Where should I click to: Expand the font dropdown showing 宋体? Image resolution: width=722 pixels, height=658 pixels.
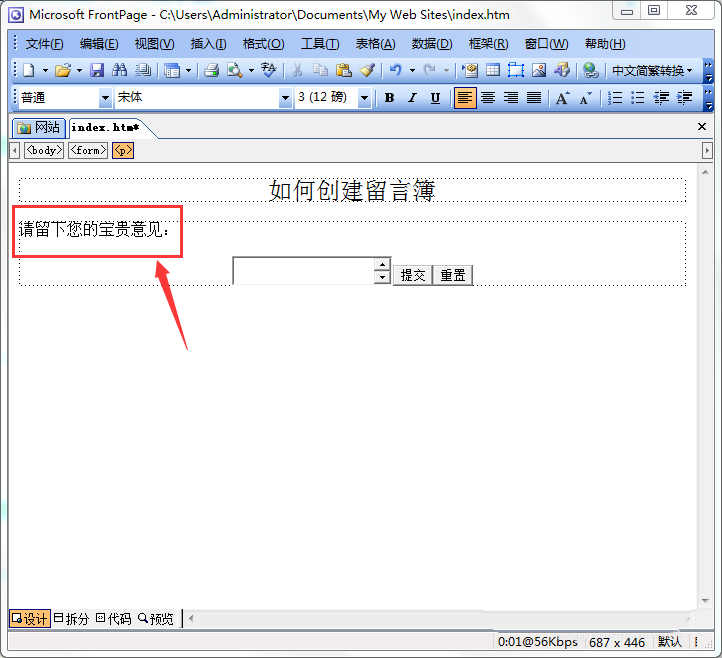click(285, 98)
